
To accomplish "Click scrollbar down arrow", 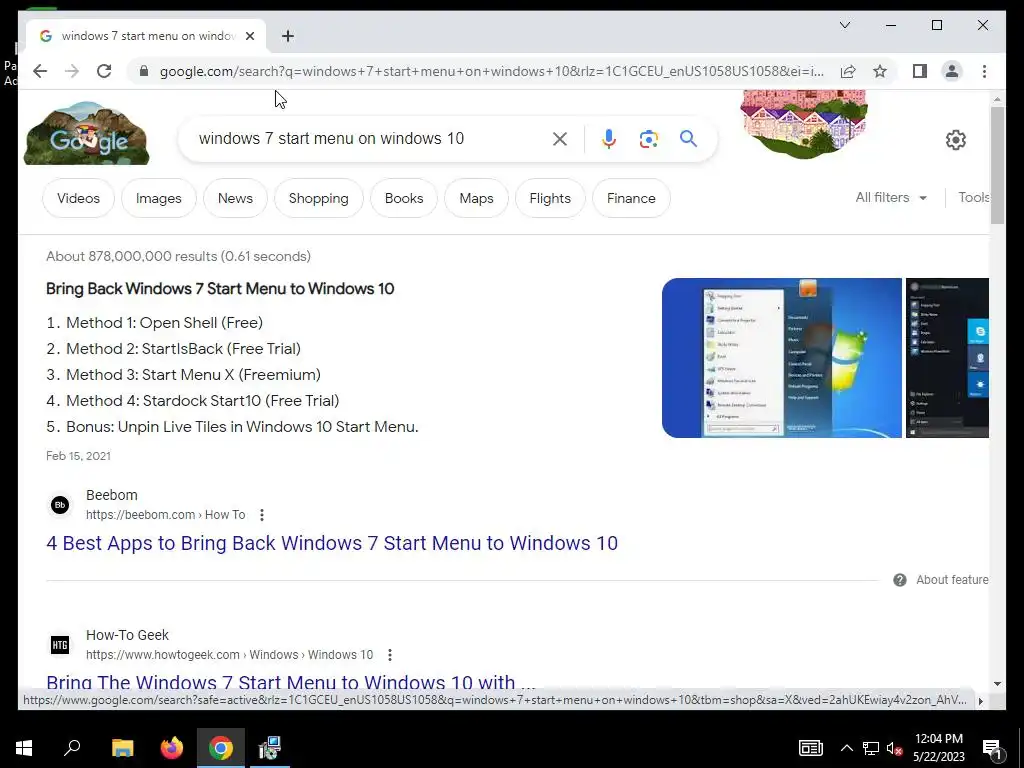I will (997, 684).
